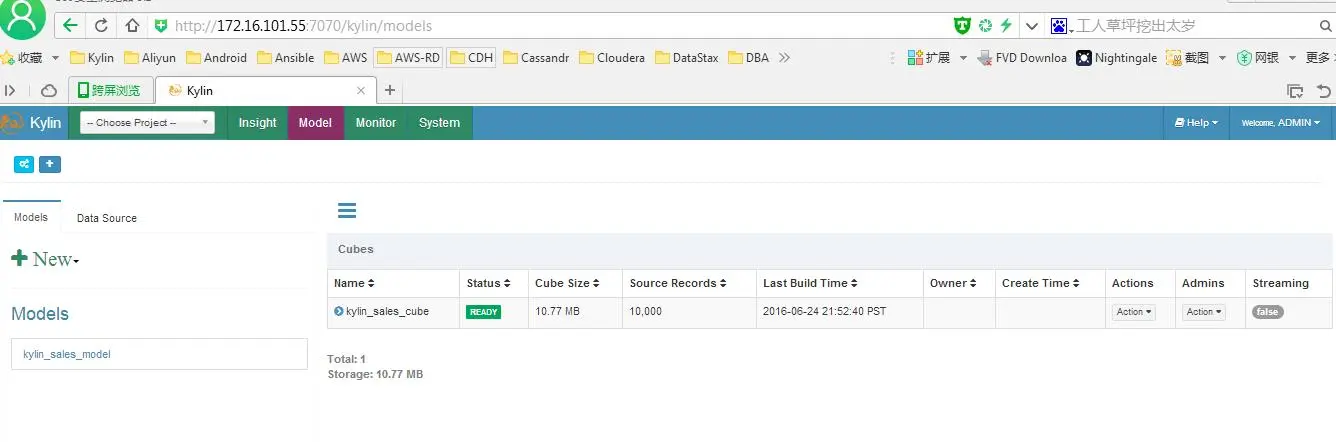Toggle the browser sidebar panel icon
1336x442 pixels.
click(11, 90)
